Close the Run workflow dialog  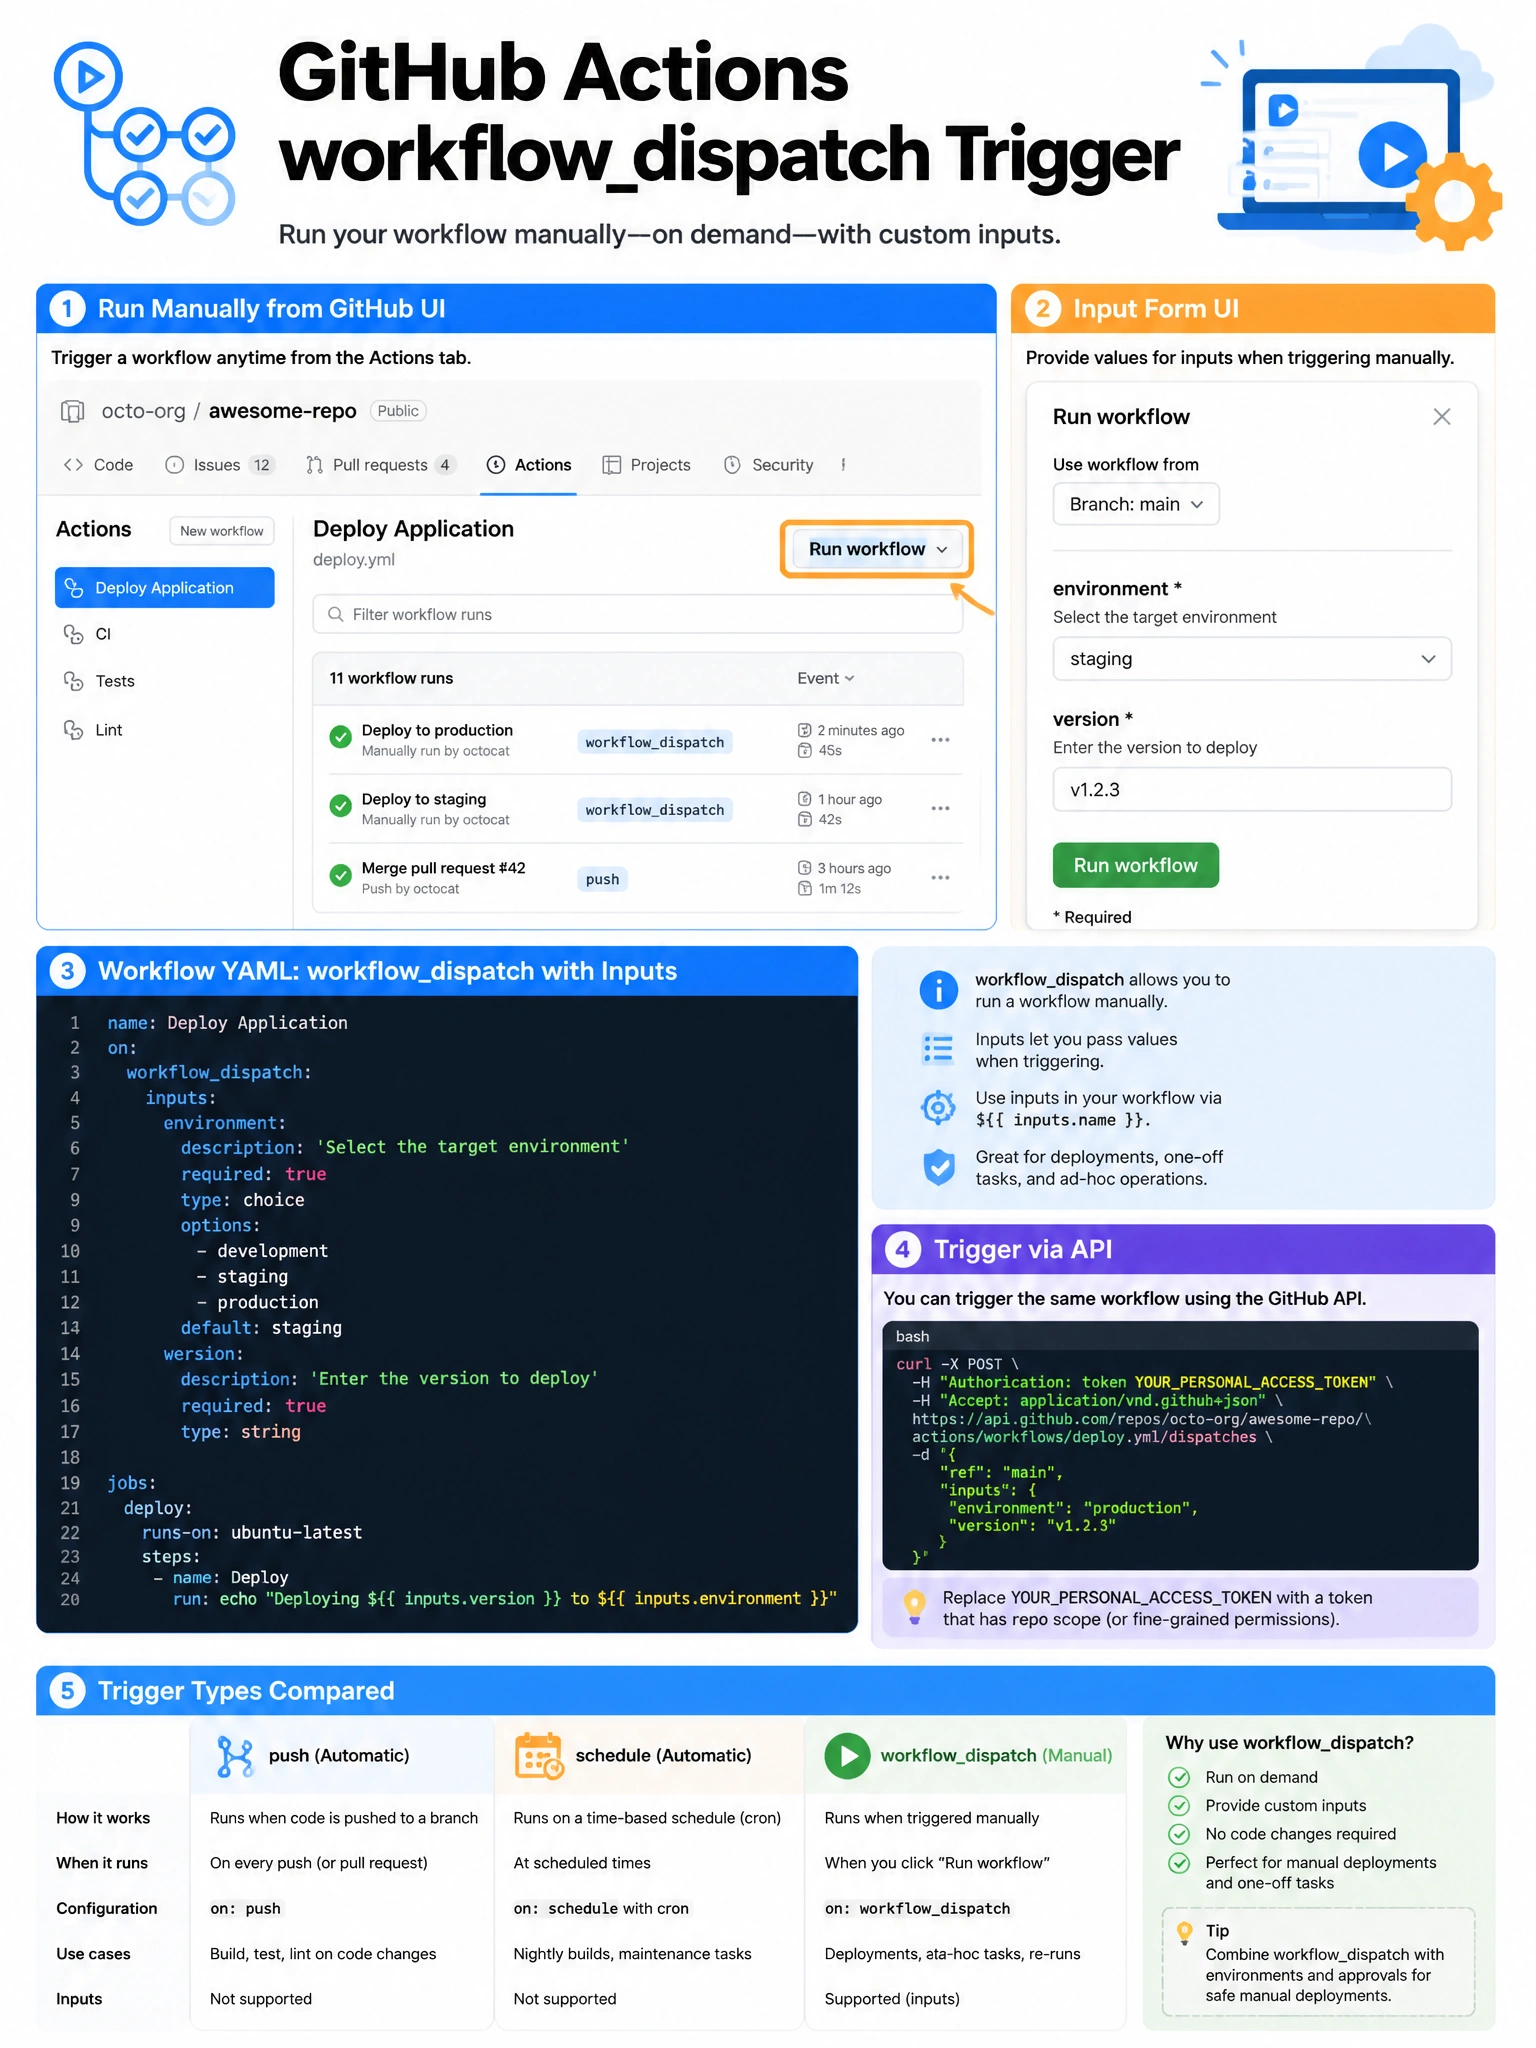[x=1441, y=417]
